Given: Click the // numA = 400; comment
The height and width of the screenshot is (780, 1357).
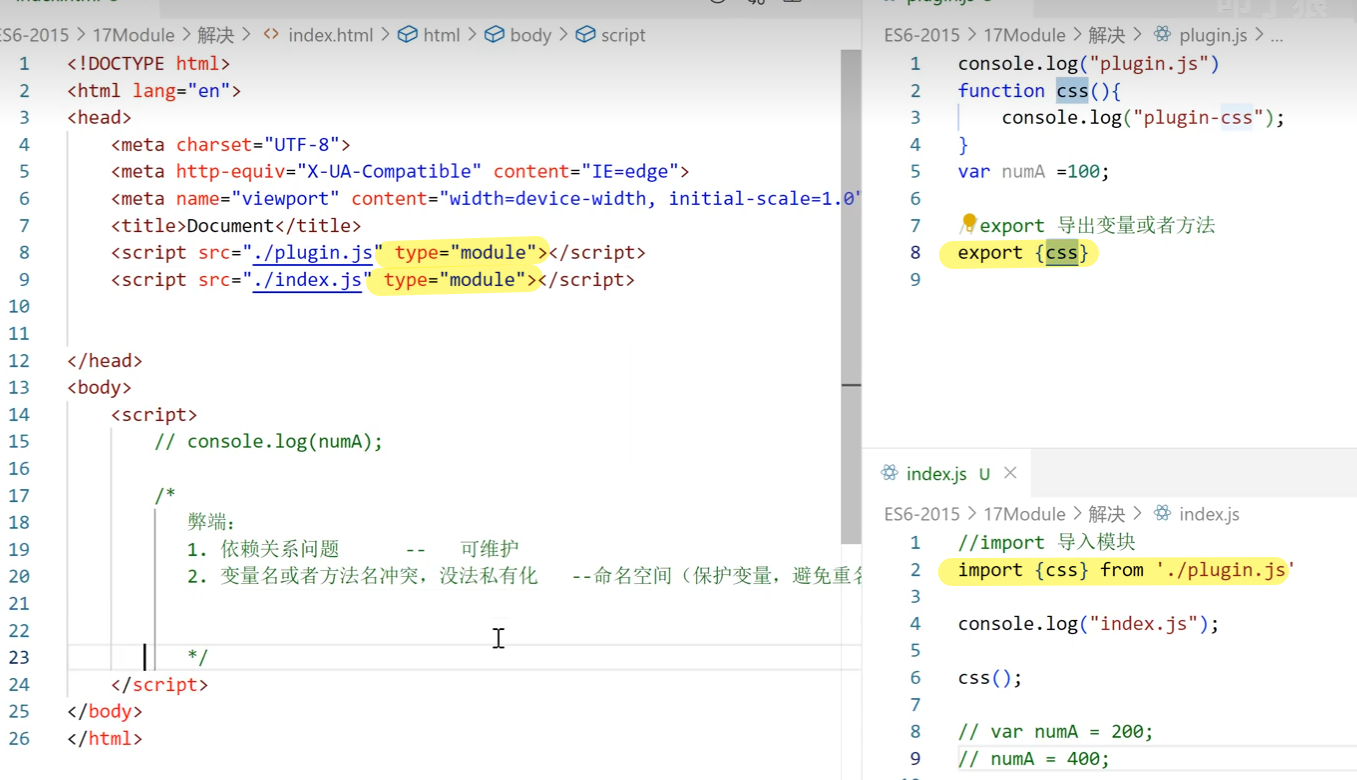Looking at the screenshot, I should pyautogui.click(x=1034, y=759).
